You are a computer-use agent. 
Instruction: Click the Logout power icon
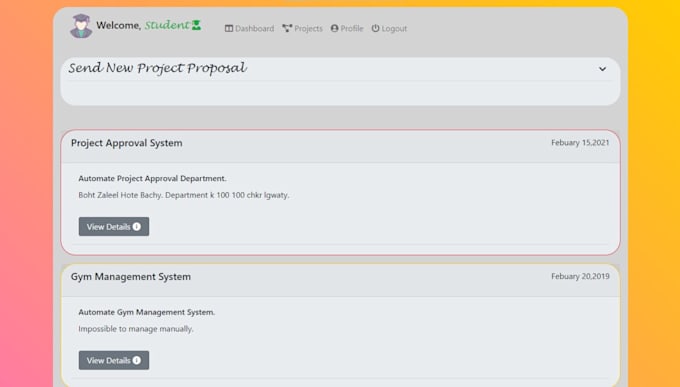coord(375,28)
